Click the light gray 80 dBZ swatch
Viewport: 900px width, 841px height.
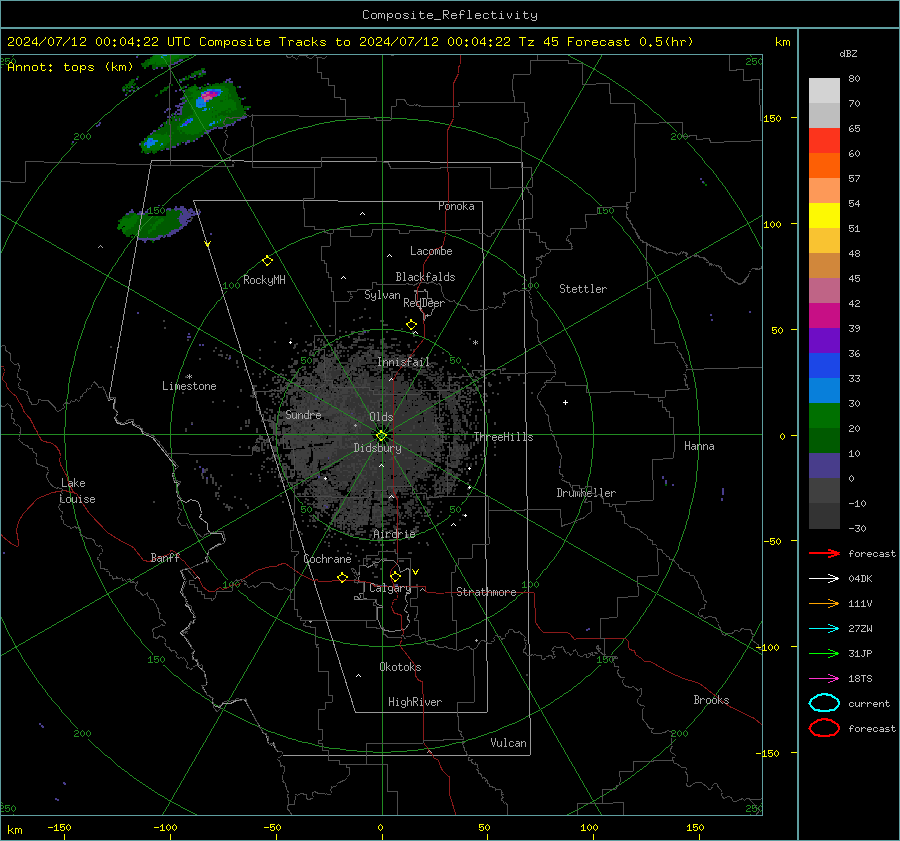point(824,90)
